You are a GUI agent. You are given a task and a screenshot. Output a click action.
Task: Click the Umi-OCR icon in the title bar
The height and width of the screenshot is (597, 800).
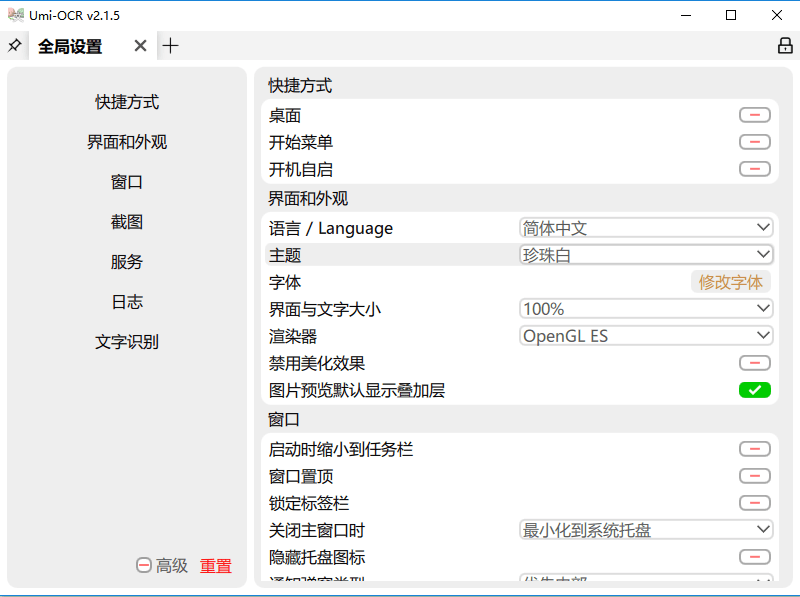(x=14, y=14)
